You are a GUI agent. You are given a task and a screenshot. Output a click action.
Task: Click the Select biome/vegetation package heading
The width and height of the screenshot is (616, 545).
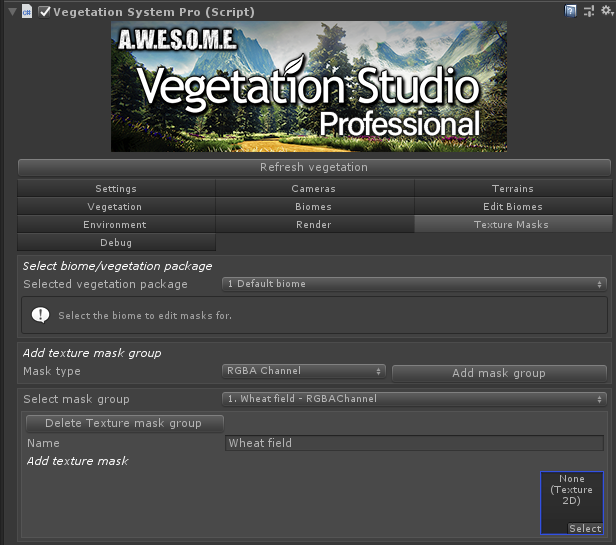[x=117, y=266]
